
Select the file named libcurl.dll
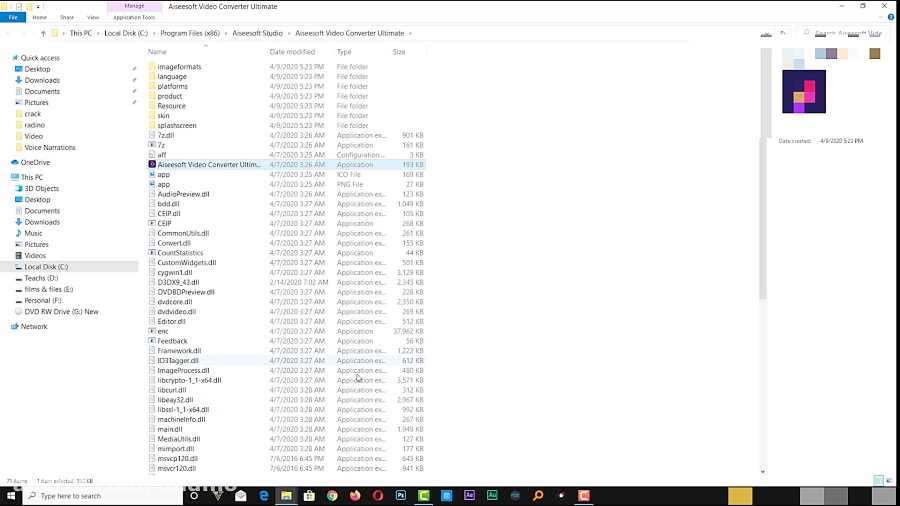click(x=172, y=390)
